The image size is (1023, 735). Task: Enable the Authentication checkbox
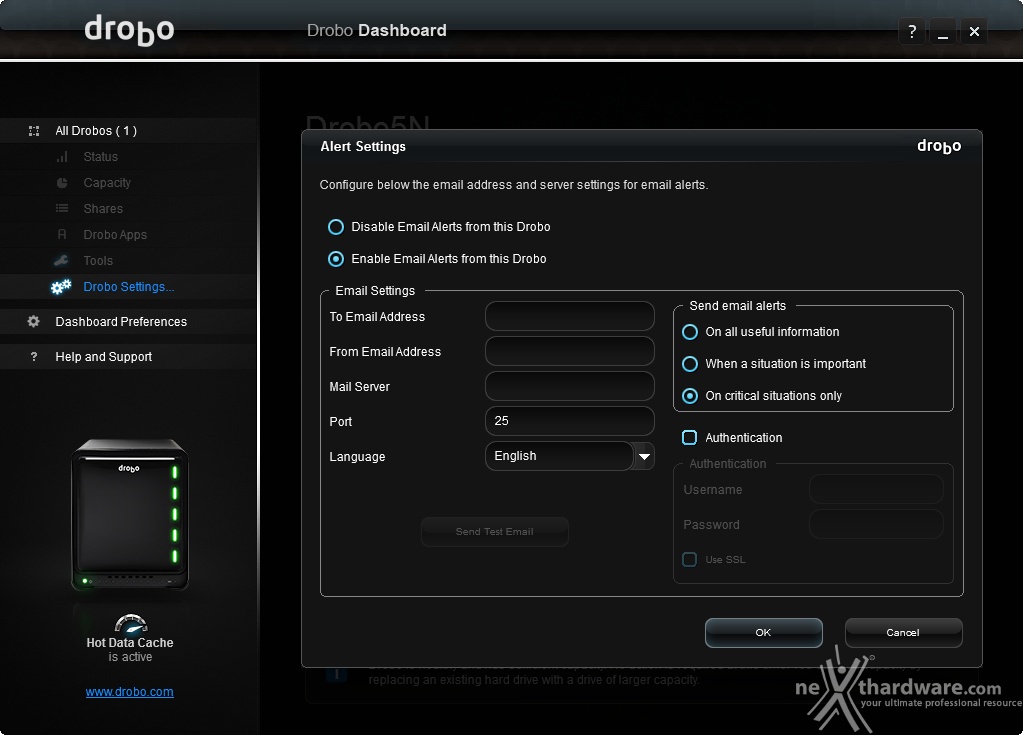[x=690, y=438]
